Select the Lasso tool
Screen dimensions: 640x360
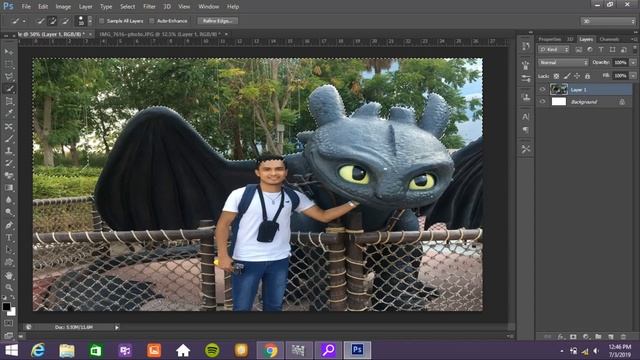click(9, 77)
